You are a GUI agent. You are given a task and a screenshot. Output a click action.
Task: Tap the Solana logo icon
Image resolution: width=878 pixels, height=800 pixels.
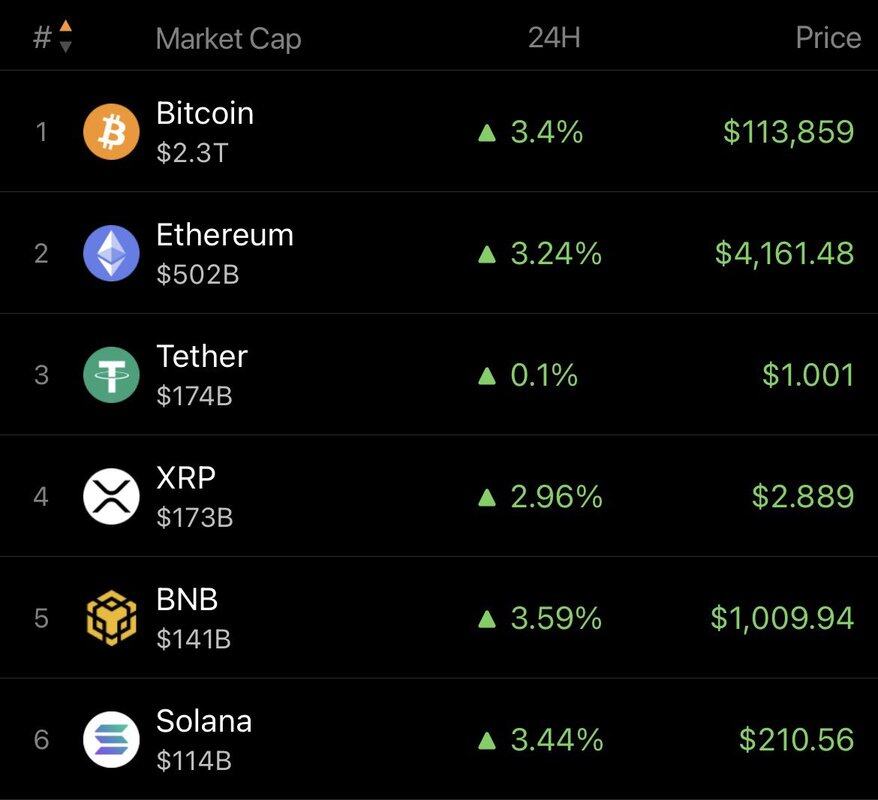(111, 740)
